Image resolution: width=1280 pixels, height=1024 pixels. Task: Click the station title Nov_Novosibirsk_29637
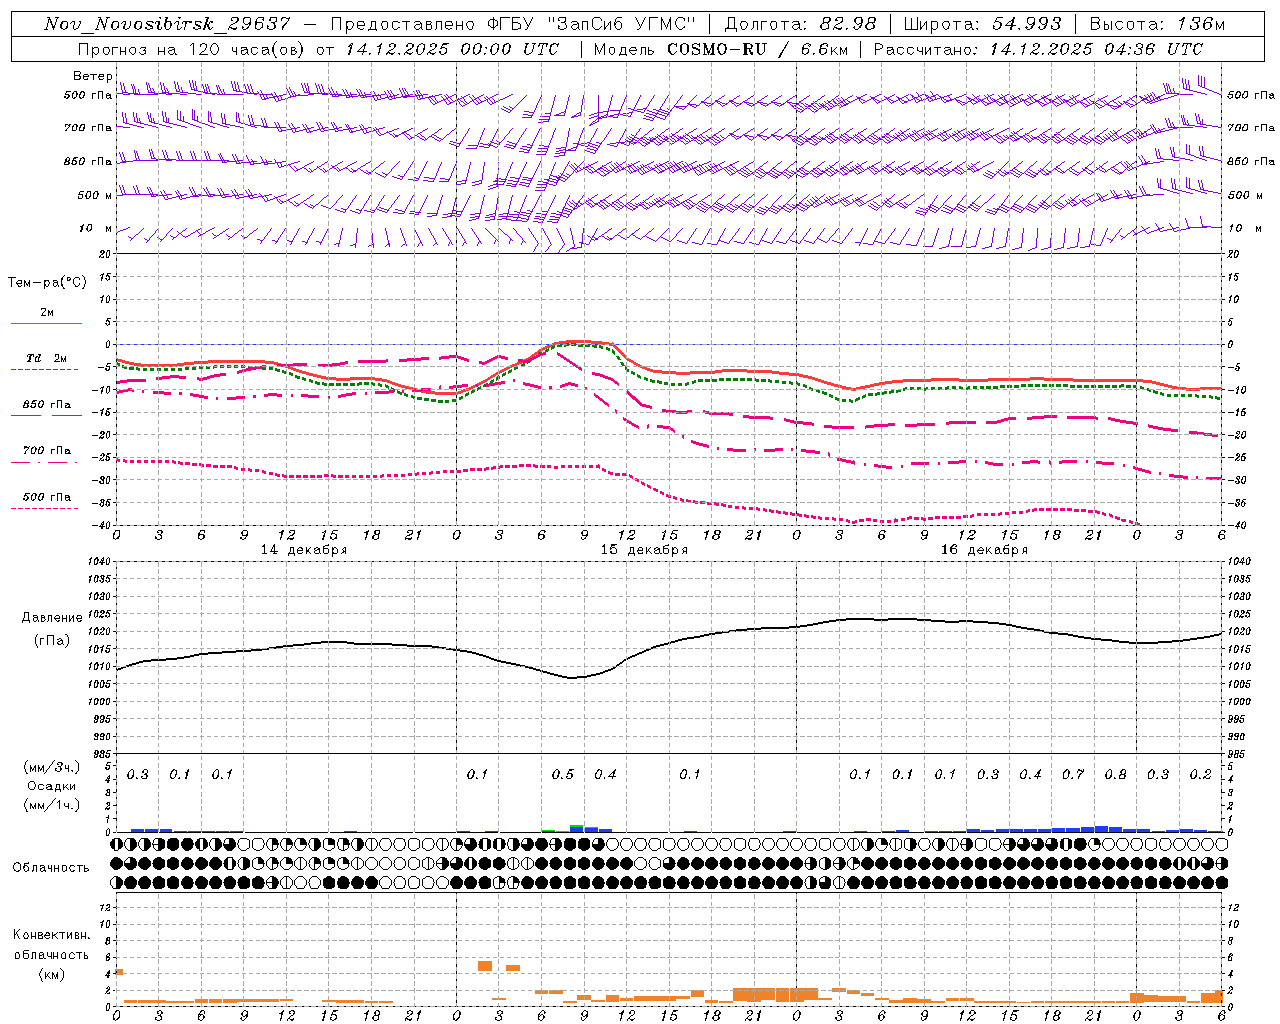[x=167, y=24]
